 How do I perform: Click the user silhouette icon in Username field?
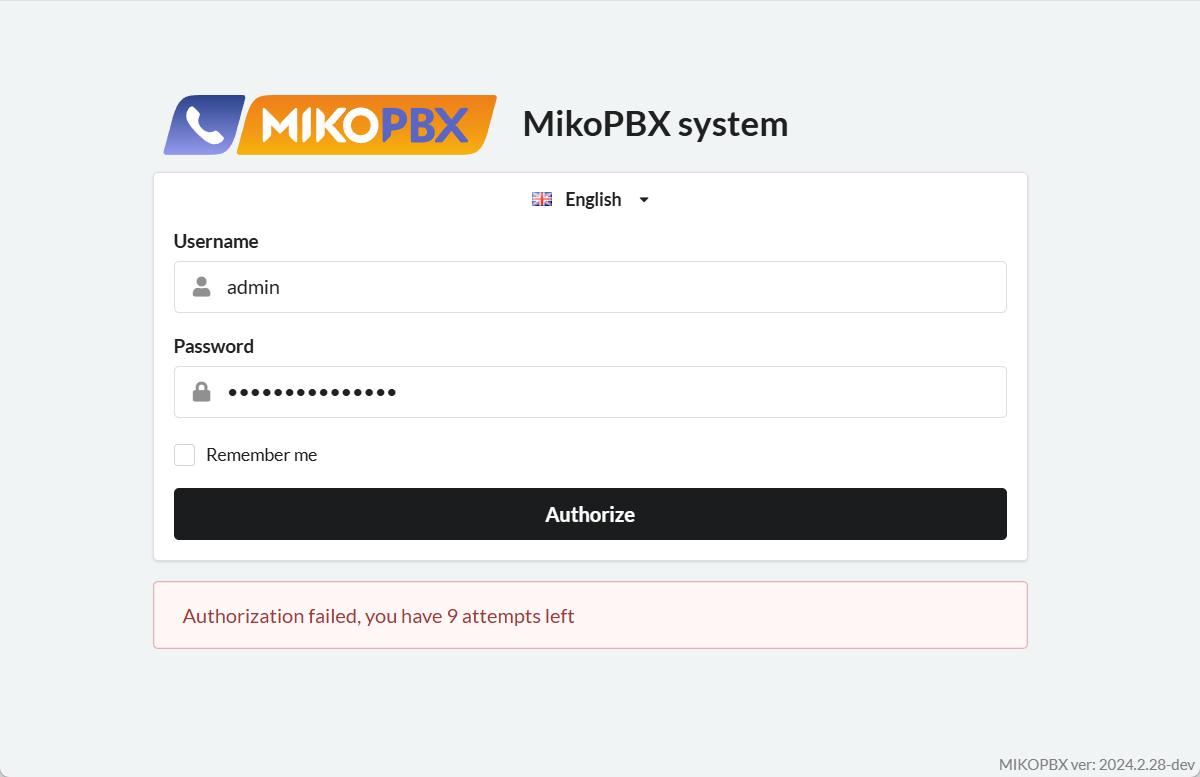point(202,287)
